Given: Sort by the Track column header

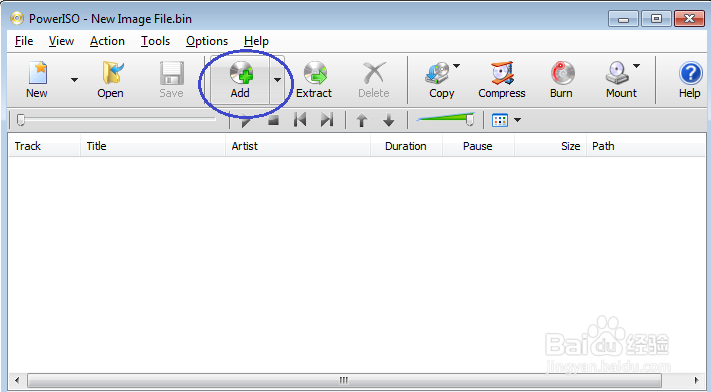Looking at the screenshot, I should [x=44, y=146].
